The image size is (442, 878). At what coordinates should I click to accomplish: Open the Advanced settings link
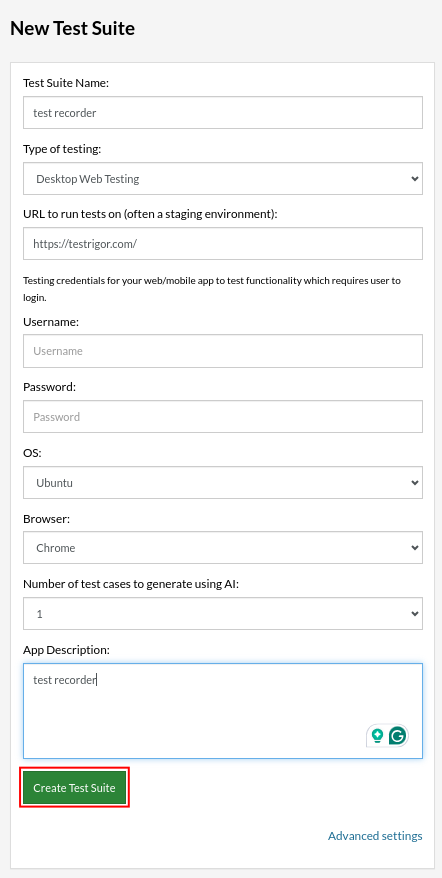(x=375, y=836)
